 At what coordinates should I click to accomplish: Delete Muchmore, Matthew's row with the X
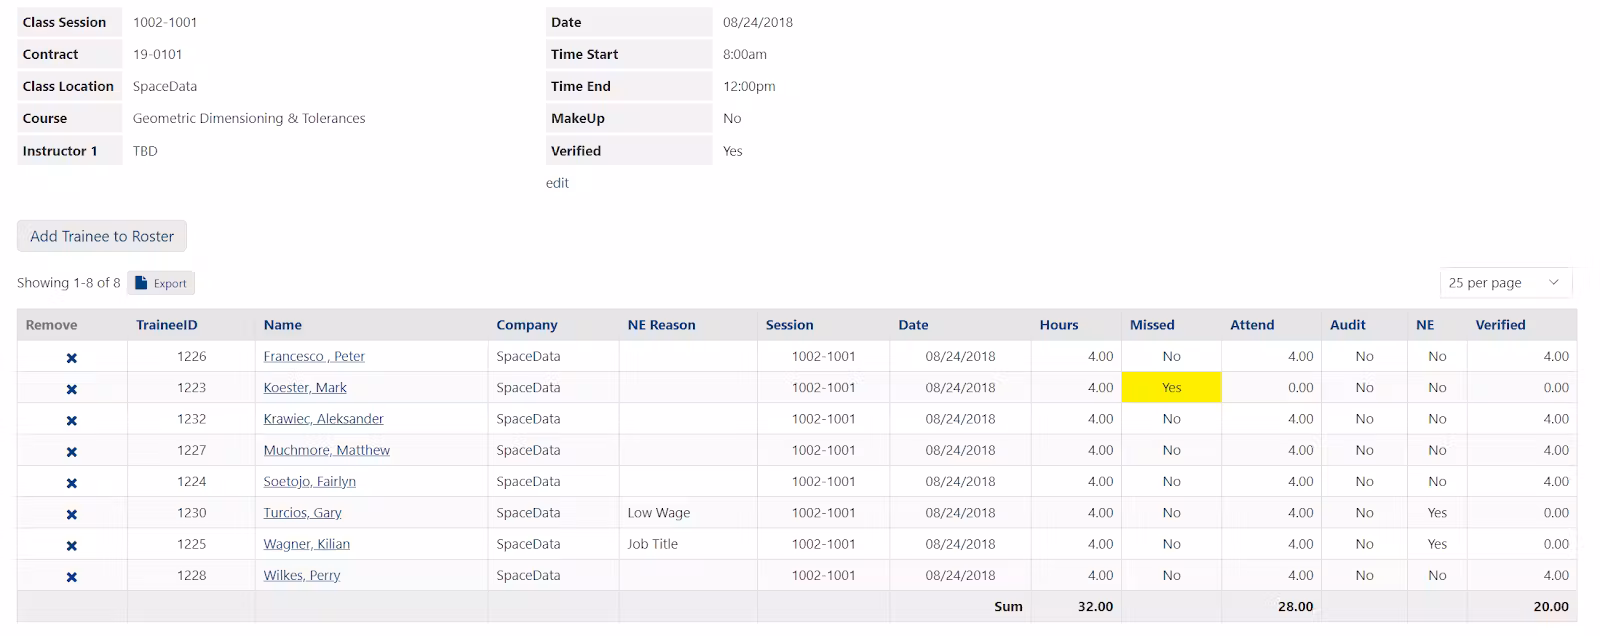click(71, 452)
